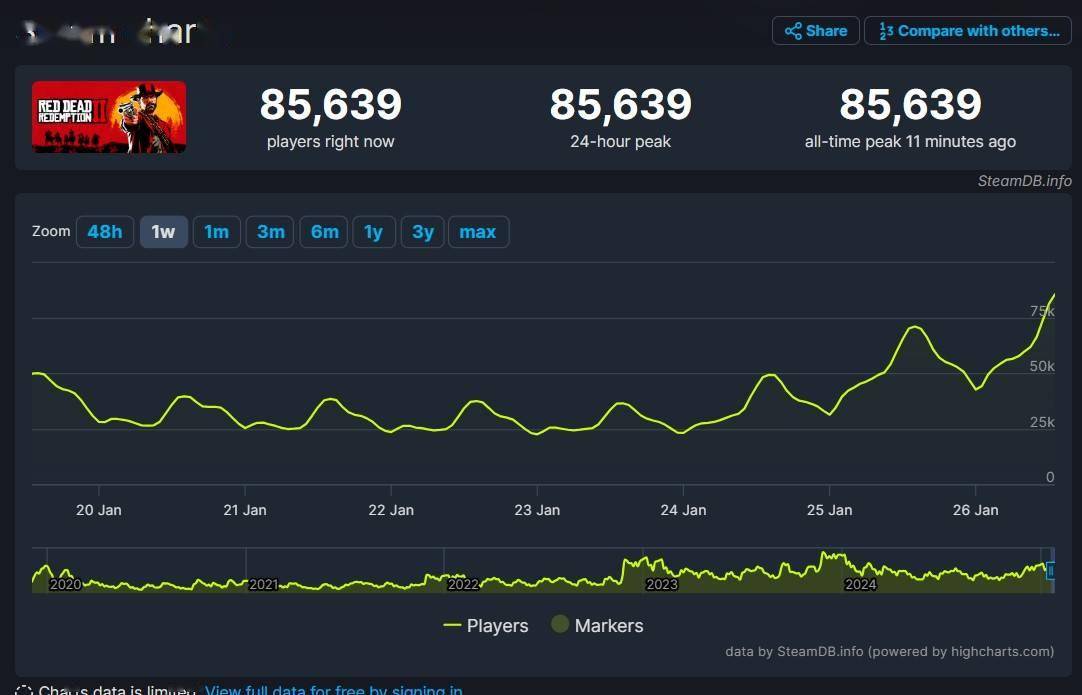Click the 2023 mark in the navigator
The width and height of the screenshot is (1082, 695).
click(x=662, y=585)
